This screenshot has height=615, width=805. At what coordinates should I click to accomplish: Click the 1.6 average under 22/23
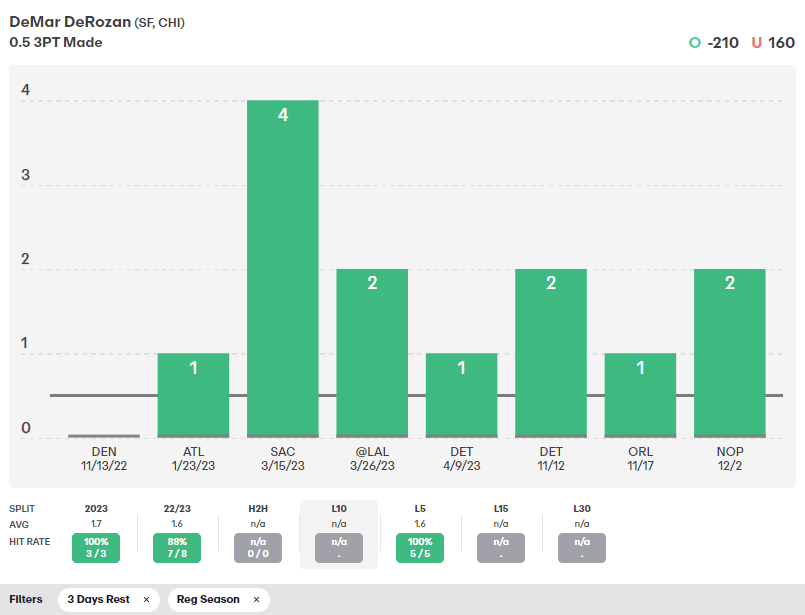177,524
